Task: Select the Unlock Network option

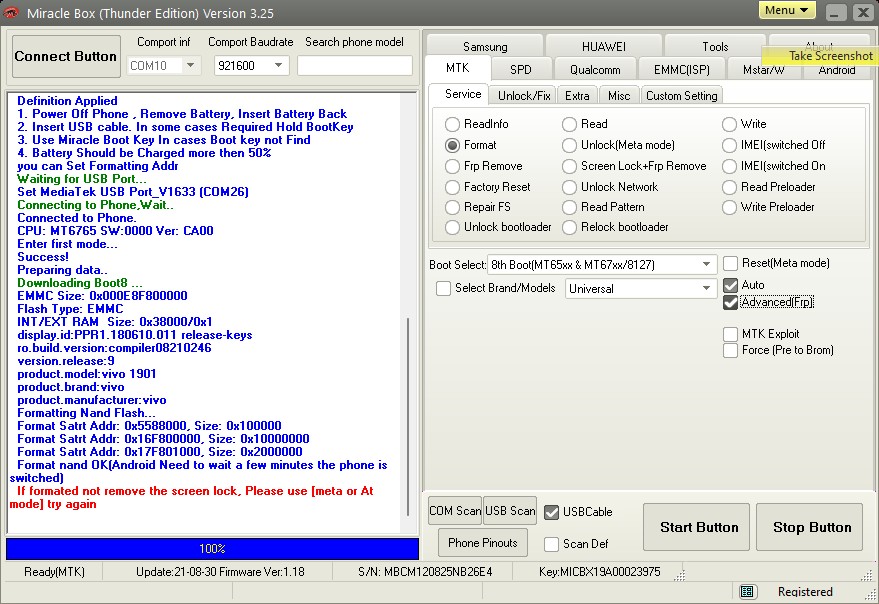Action: pyautogui.click(x=570, y=187)
